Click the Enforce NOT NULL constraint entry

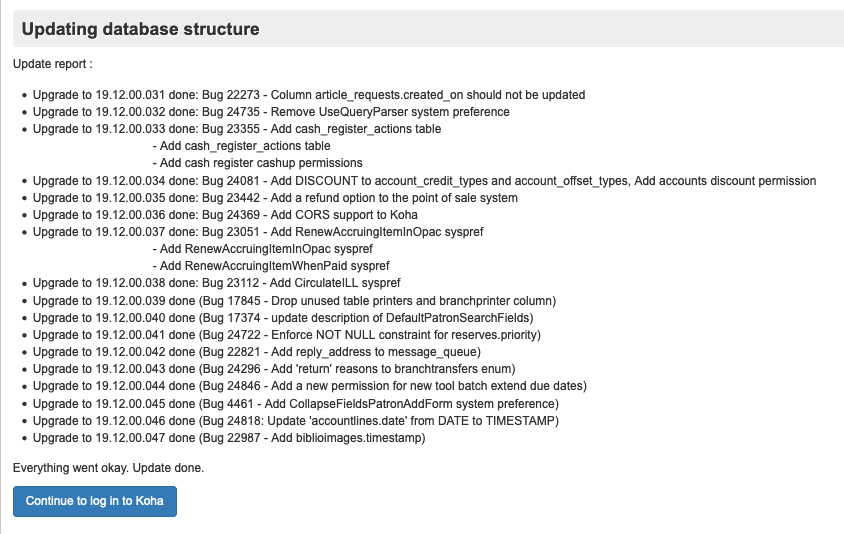coord(286,335)
